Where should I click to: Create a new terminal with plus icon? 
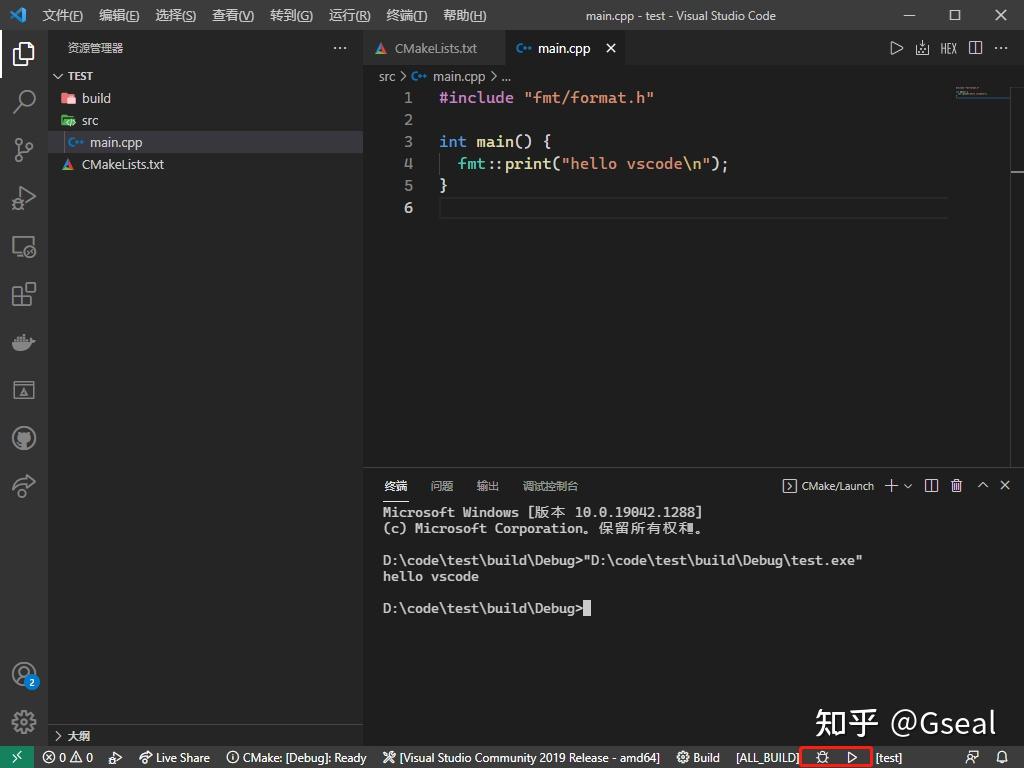tap(891, 485)
